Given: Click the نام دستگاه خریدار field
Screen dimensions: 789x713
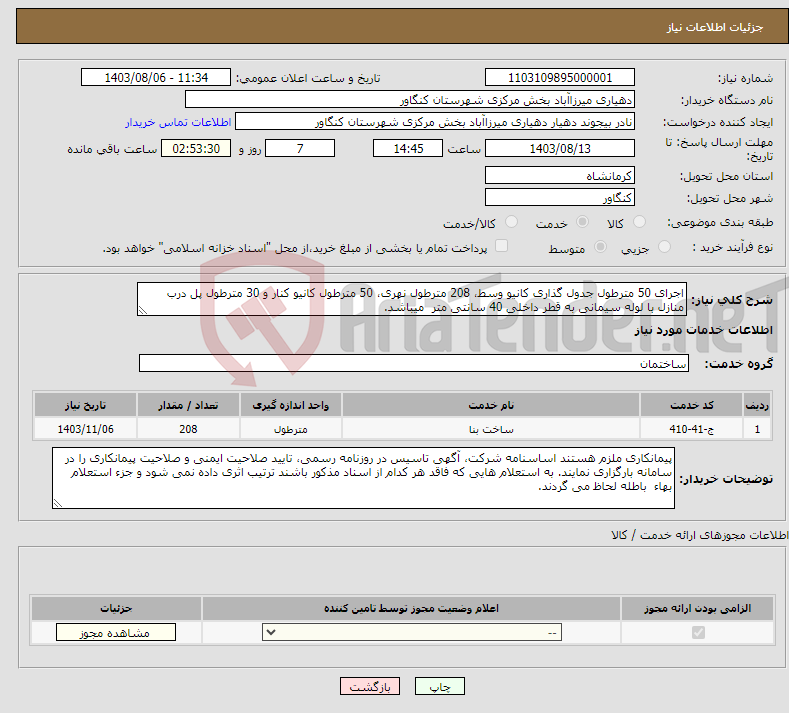Looking at the screenshot, I should pos(410,100).
